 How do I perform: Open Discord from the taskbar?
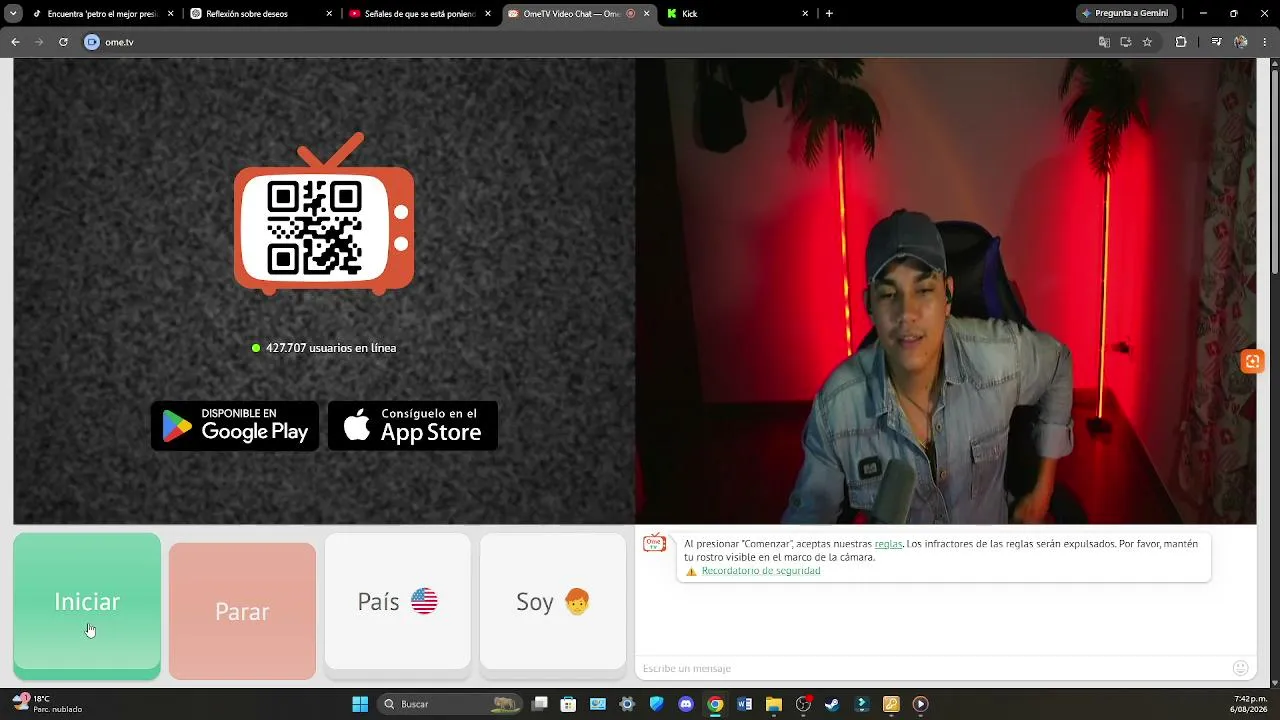tap(686, 704)
